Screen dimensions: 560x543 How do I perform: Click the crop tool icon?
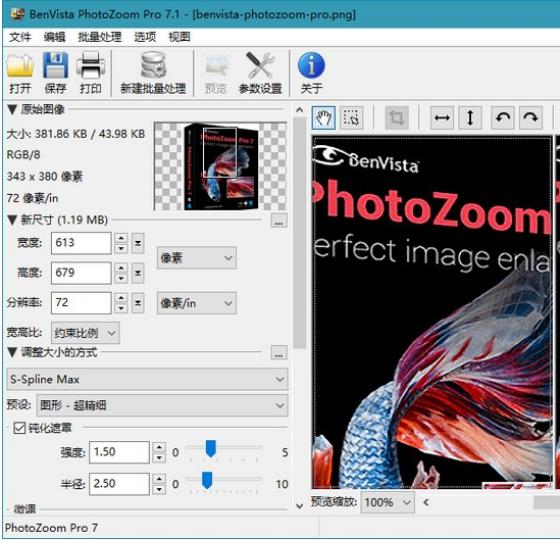[x=397, y=118]
